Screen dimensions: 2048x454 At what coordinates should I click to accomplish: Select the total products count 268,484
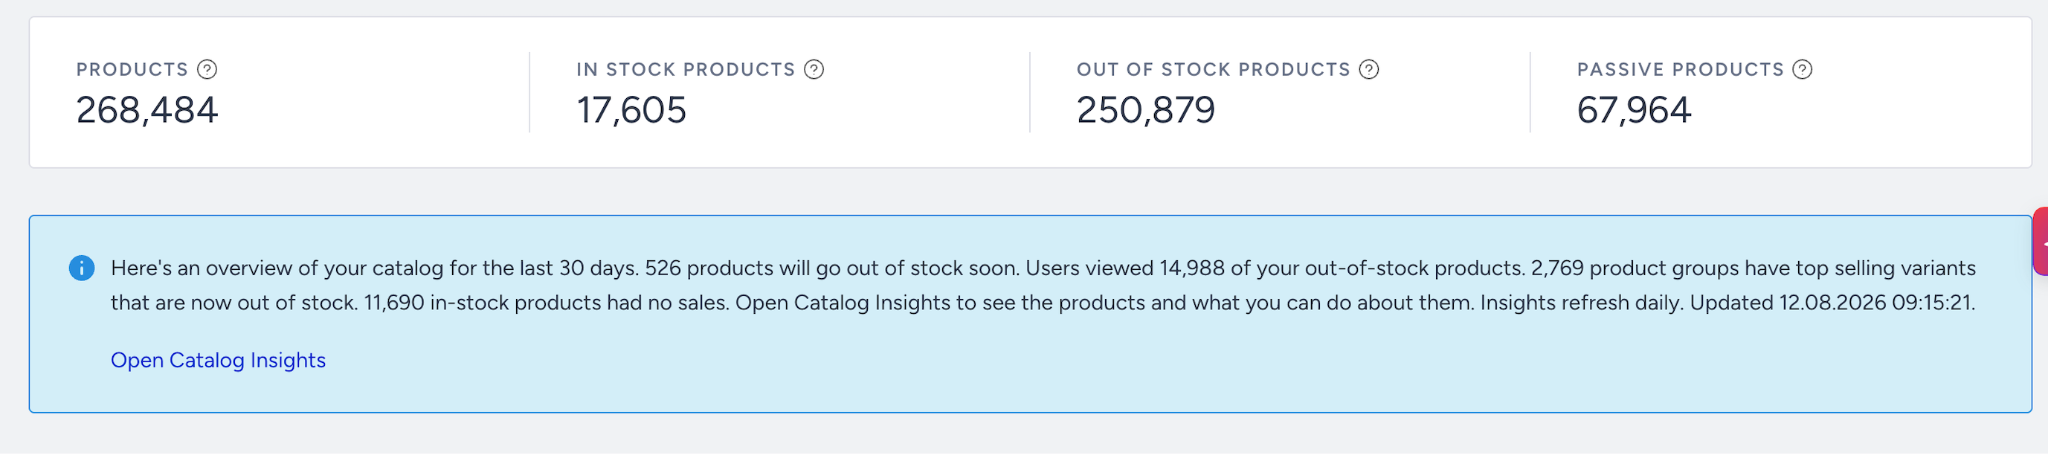(147, 110)
